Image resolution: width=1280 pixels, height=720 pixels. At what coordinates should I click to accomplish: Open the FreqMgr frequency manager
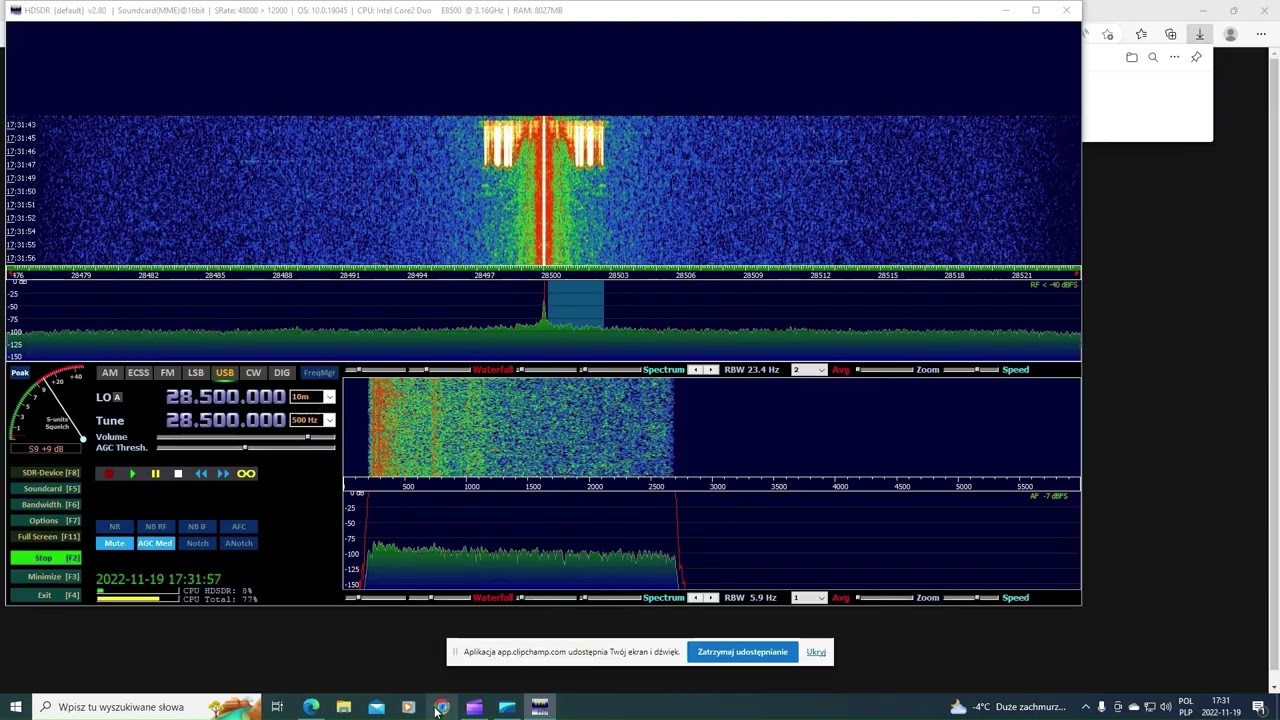pos(319,373)
